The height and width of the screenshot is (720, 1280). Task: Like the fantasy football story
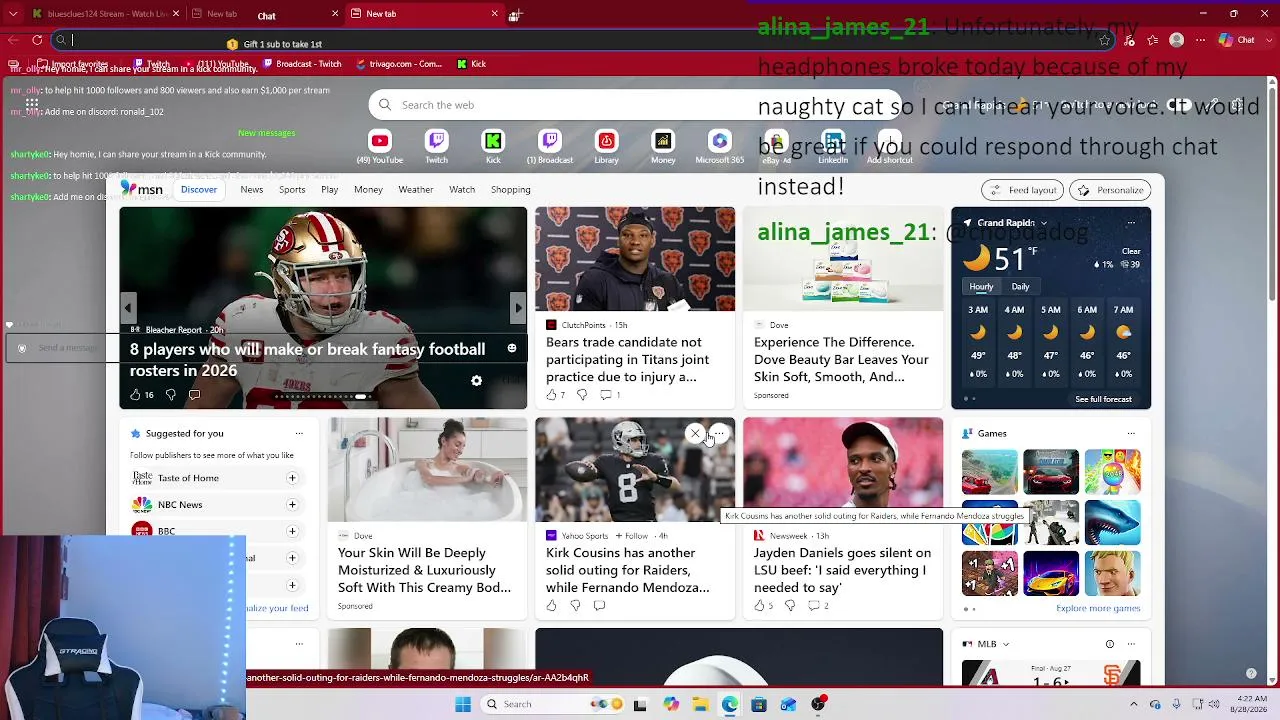click(141, 395)
